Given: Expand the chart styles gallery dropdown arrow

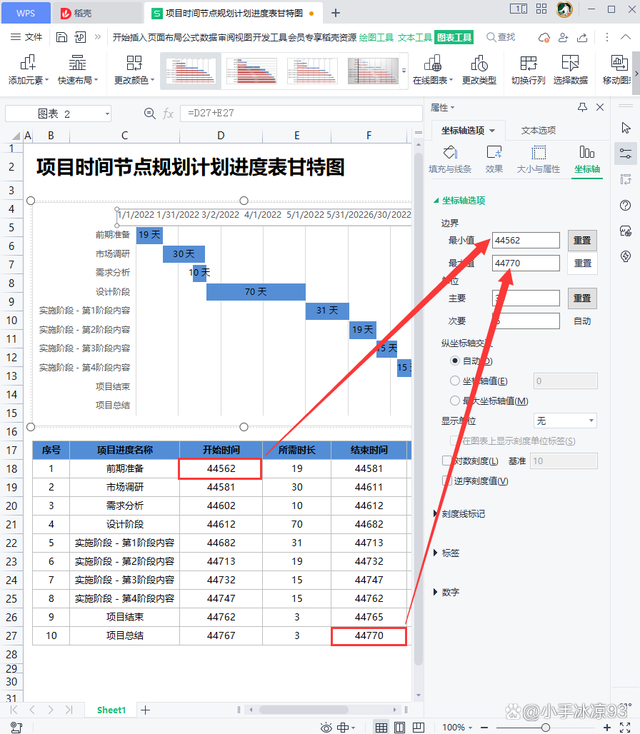Looking at the screenshot, I should (x=404, y=71).
